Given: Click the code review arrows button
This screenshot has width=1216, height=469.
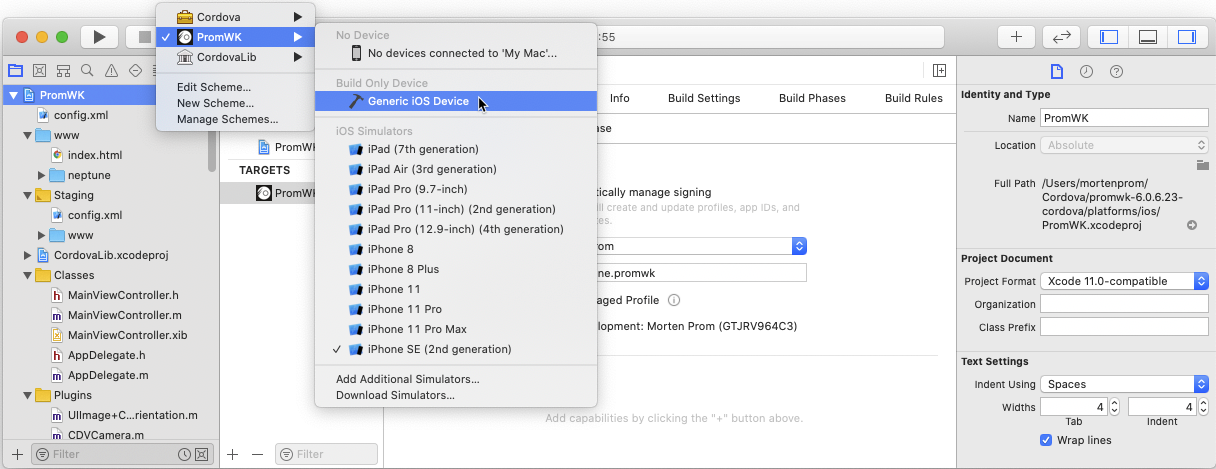Looking at the screenshot, I should pyautogui.click(x=1061, y=37).
